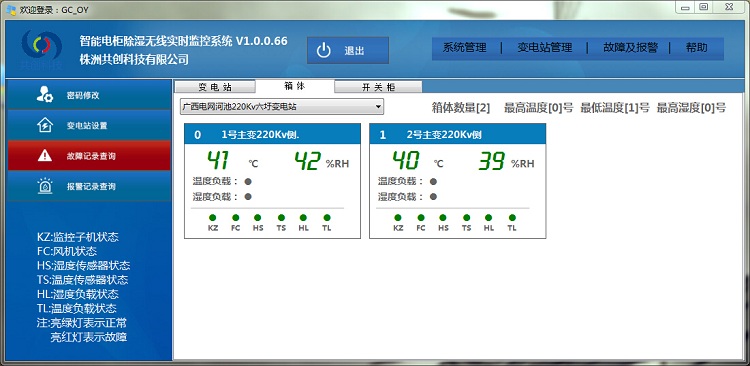Click legend text HS:湿度传感器状态
The width and height of the screenshot is (750, 366).
(83, 266)
